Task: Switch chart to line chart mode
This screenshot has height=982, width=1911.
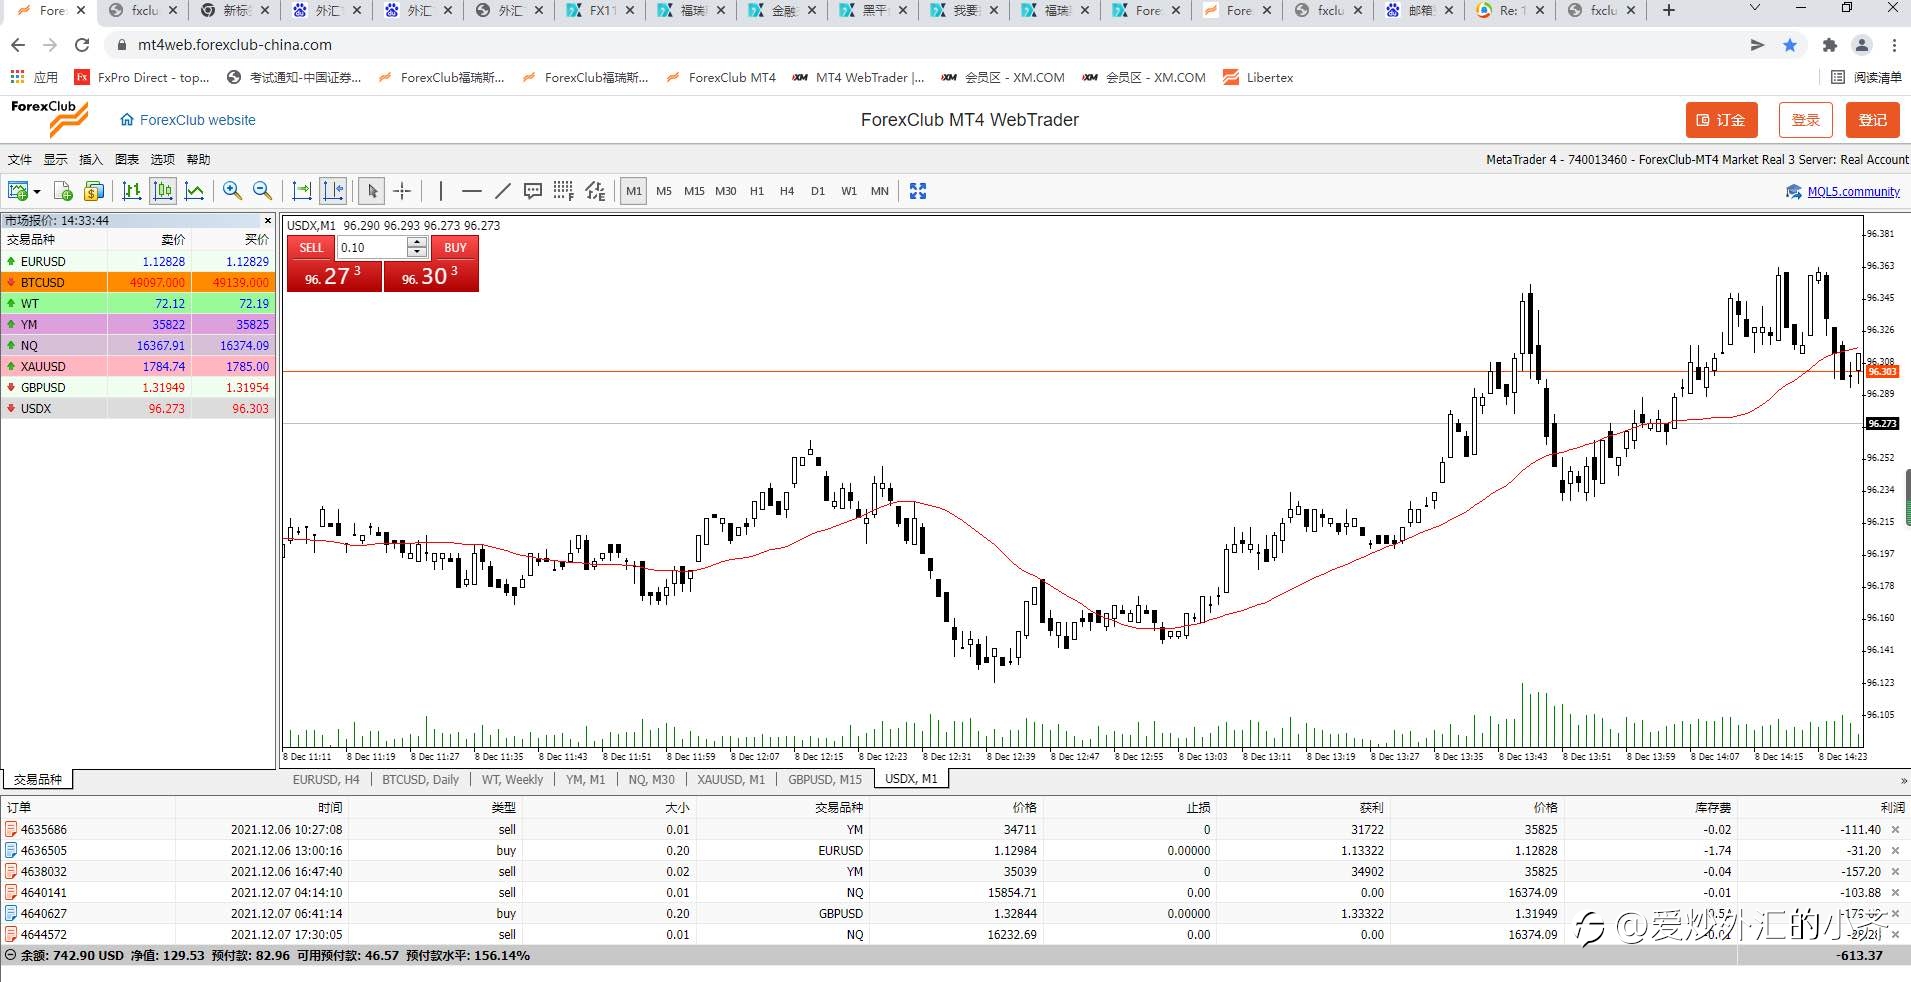Action: [x=195, y=191]
